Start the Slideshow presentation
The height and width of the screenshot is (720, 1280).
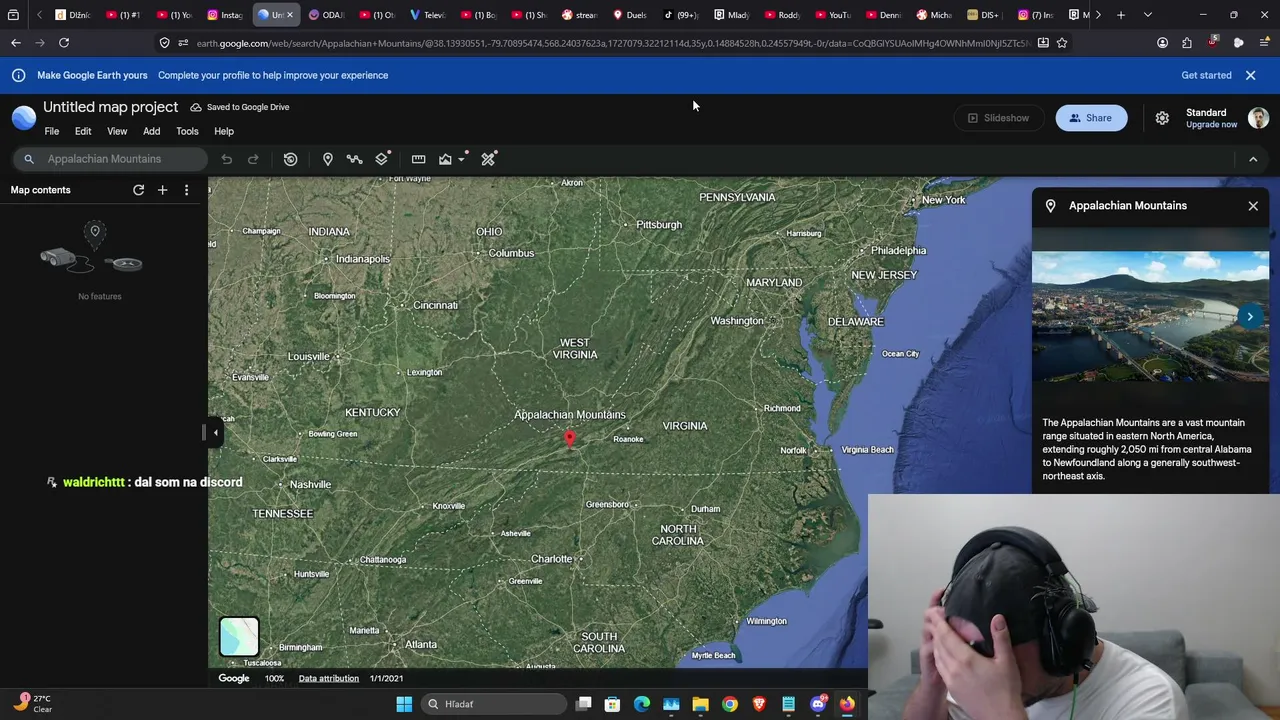(998, 118)
